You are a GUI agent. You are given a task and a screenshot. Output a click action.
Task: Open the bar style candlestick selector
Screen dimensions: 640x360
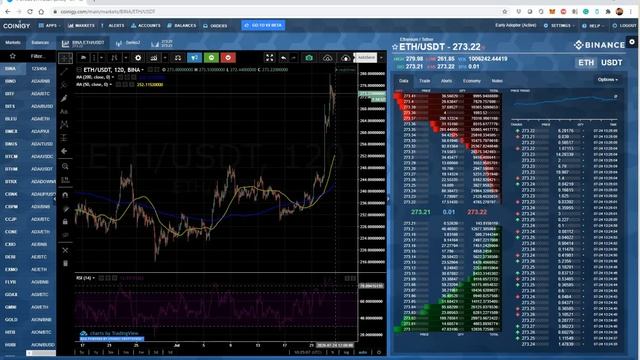[x=114, y=58]
